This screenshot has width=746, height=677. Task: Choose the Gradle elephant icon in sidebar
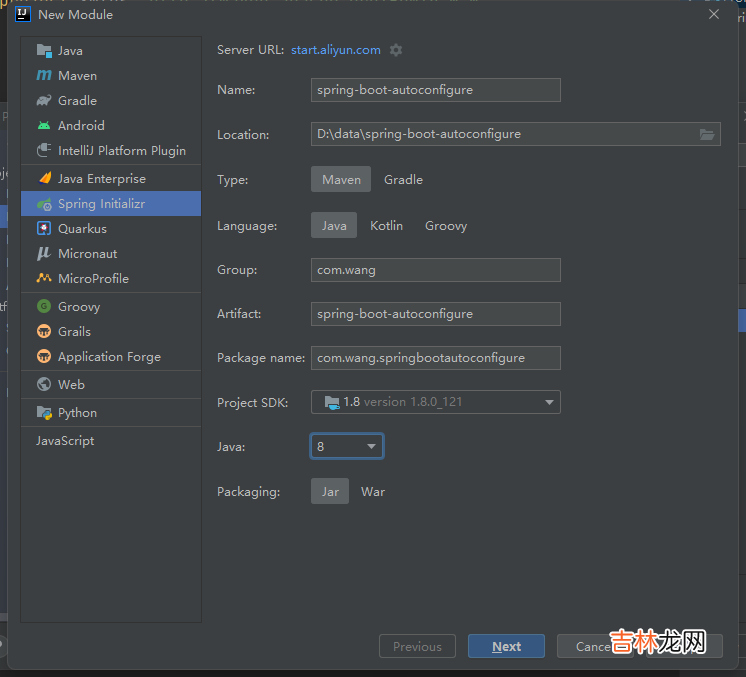coord(44,101)
